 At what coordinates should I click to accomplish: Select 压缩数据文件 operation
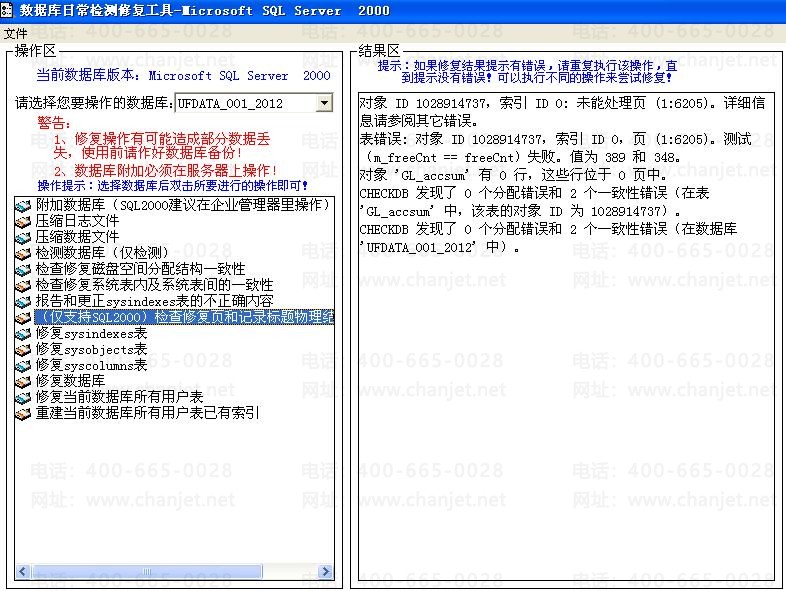77,237
